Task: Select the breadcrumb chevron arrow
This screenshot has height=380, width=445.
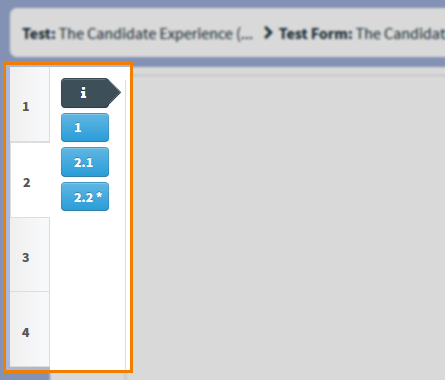Action: click(268, 33)
